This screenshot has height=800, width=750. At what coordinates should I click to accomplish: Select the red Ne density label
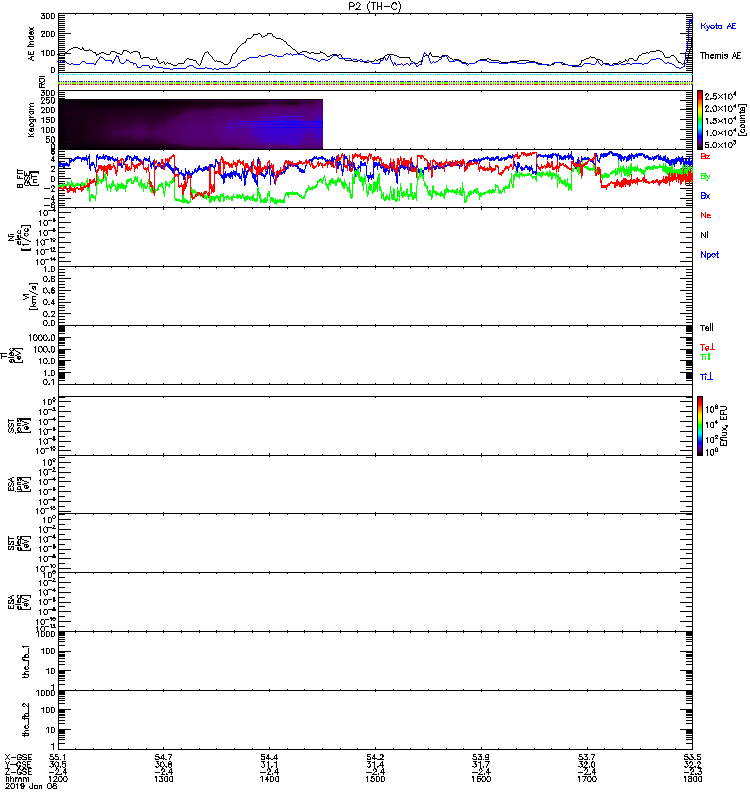pyautogui.click(x=706, y=216)
